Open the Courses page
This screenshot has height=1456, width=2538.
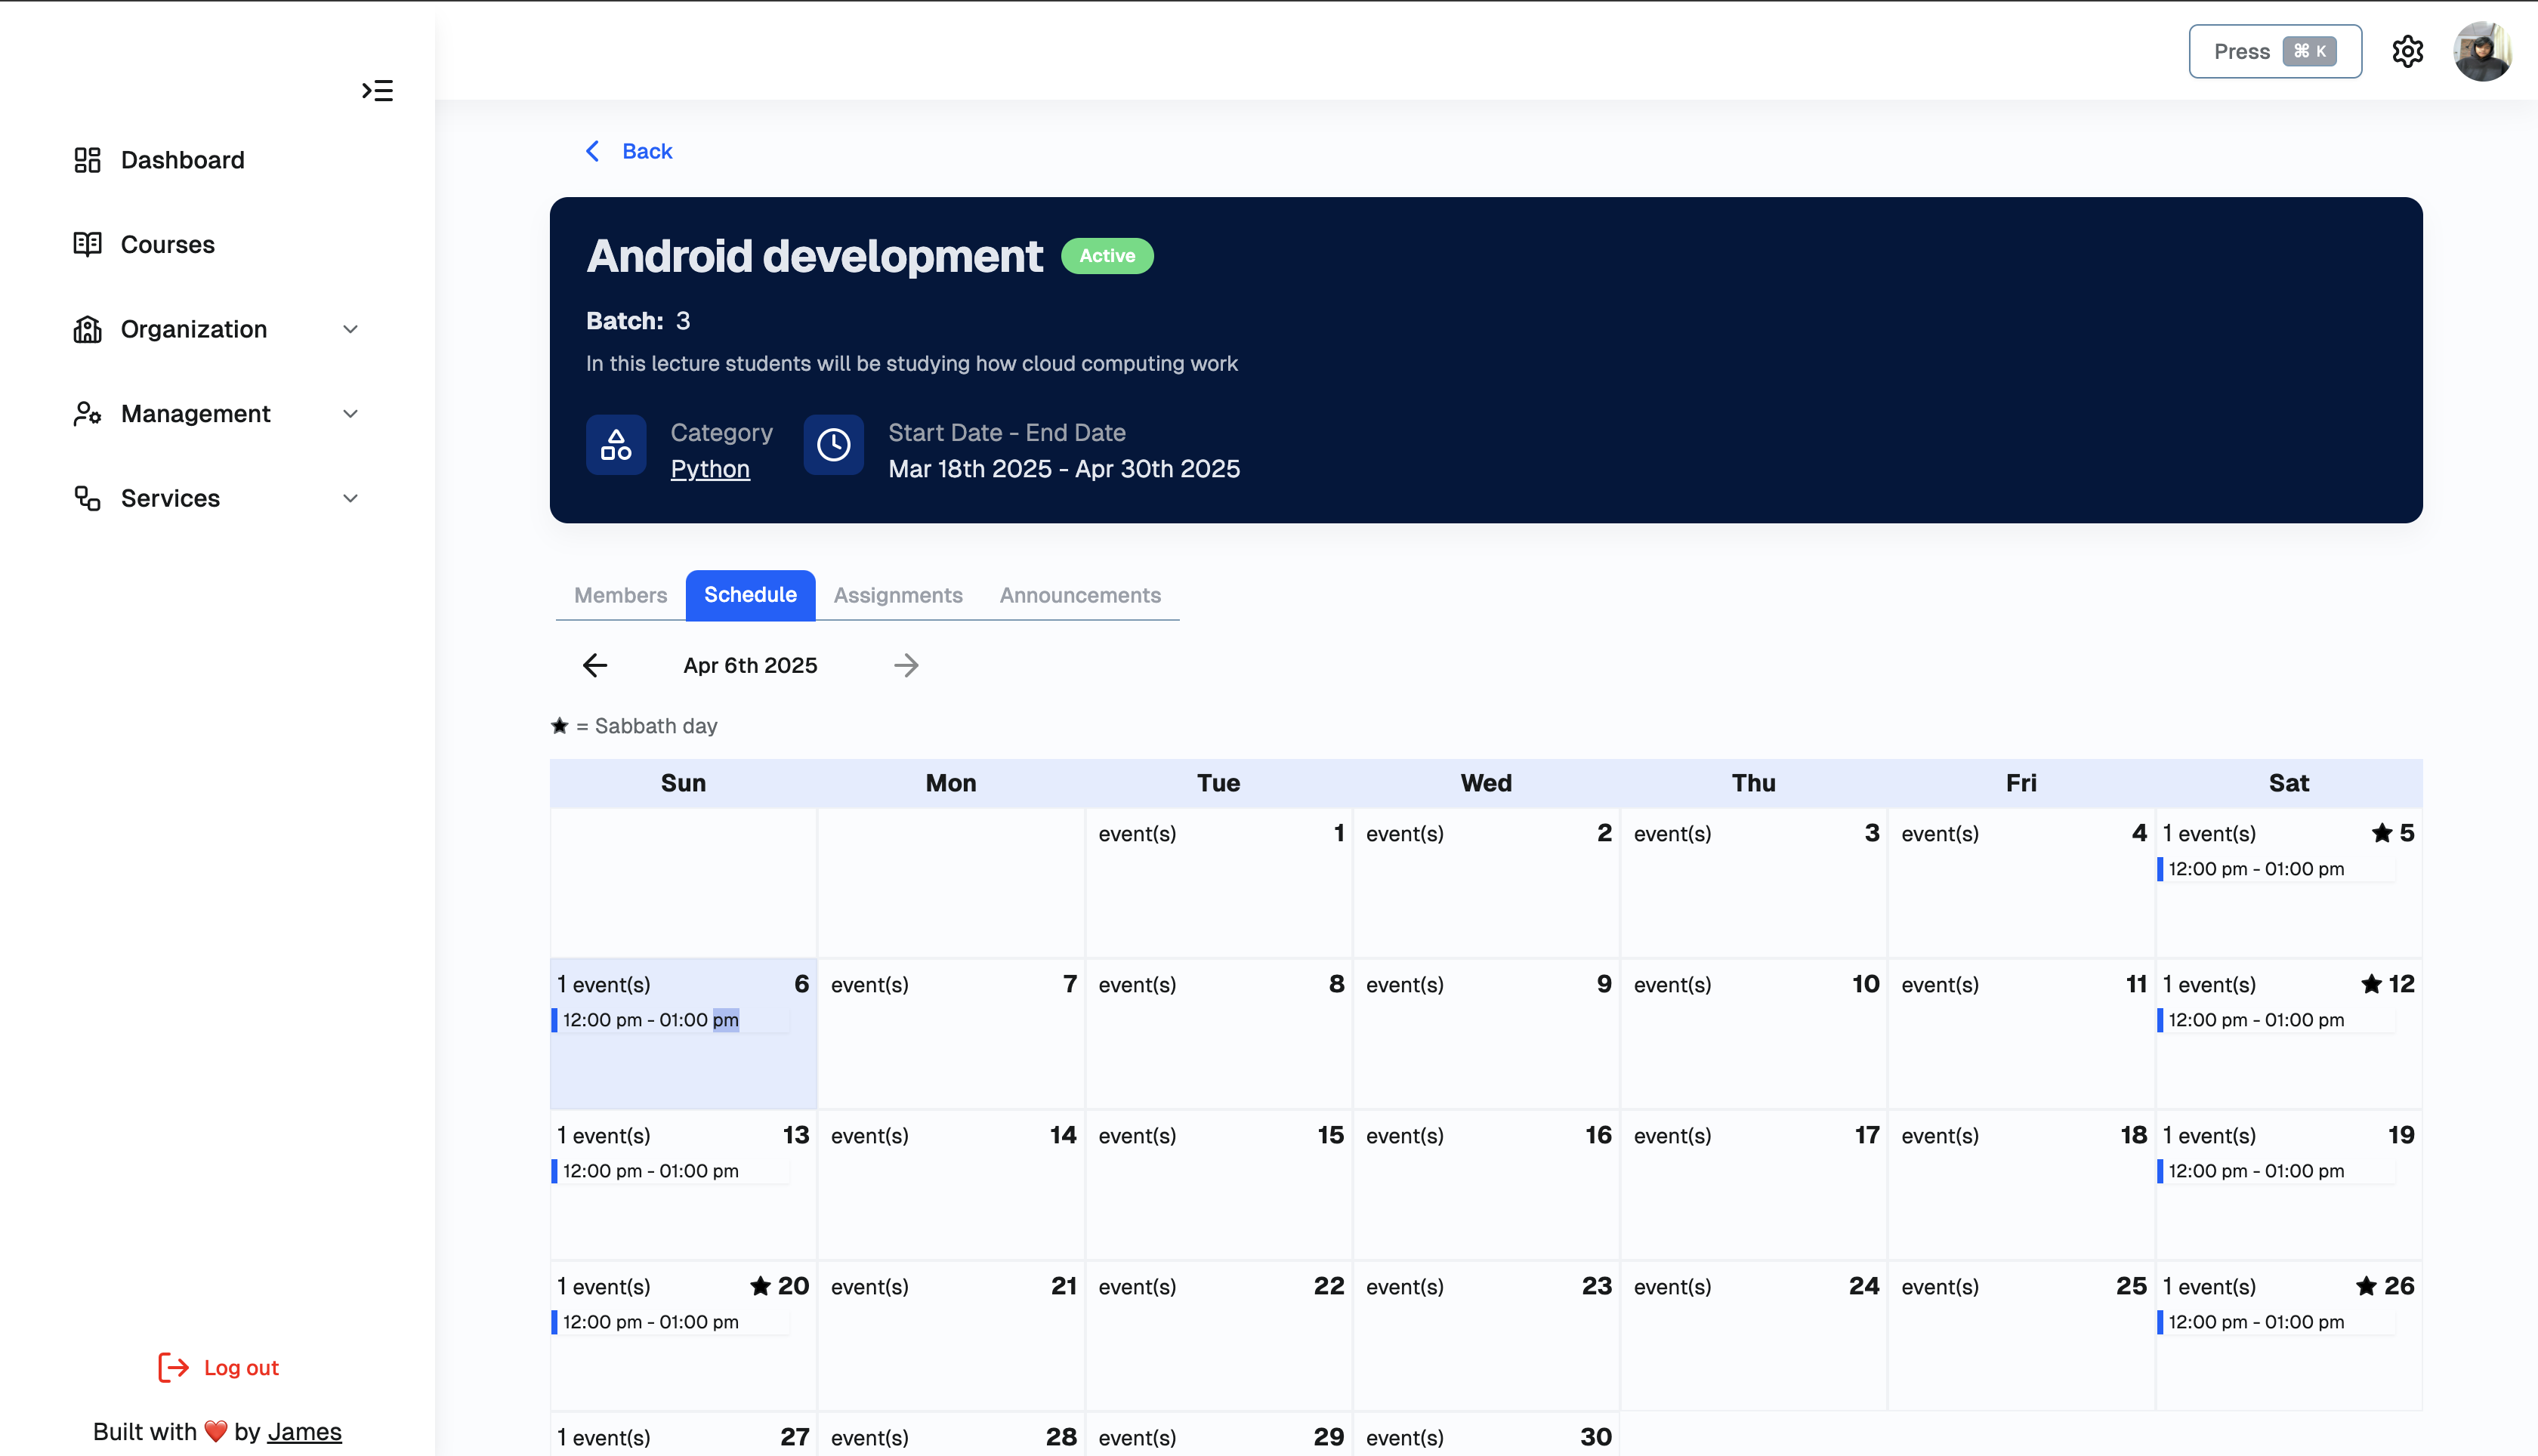pyautogui.click(x=167, y=244)
